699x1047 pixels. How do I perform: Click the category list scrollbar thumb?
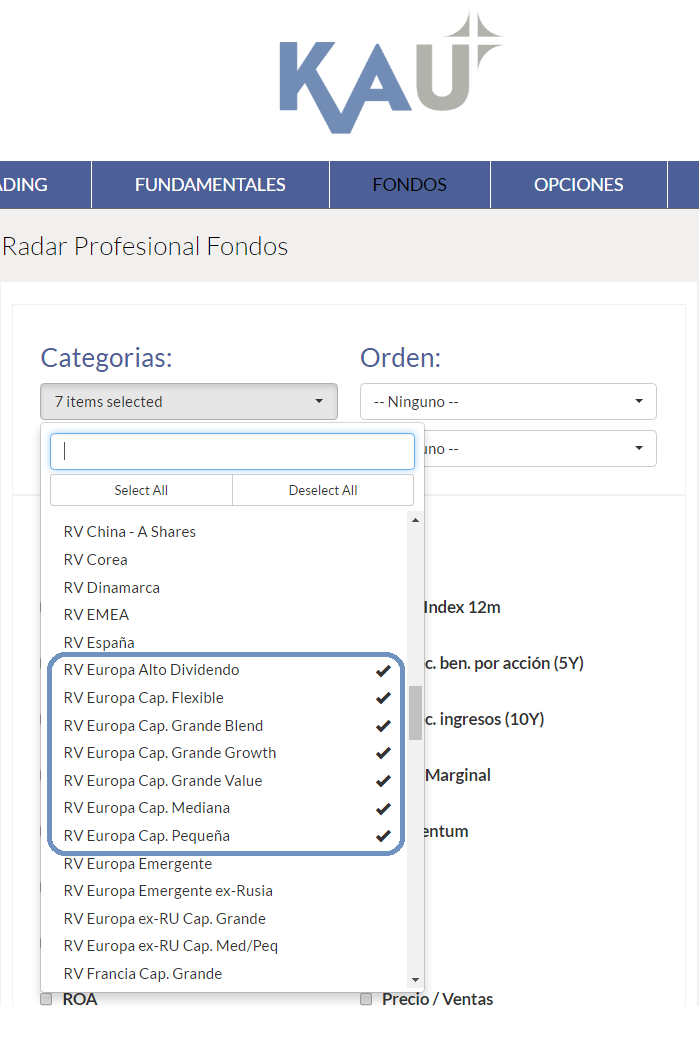coord(415,712)
